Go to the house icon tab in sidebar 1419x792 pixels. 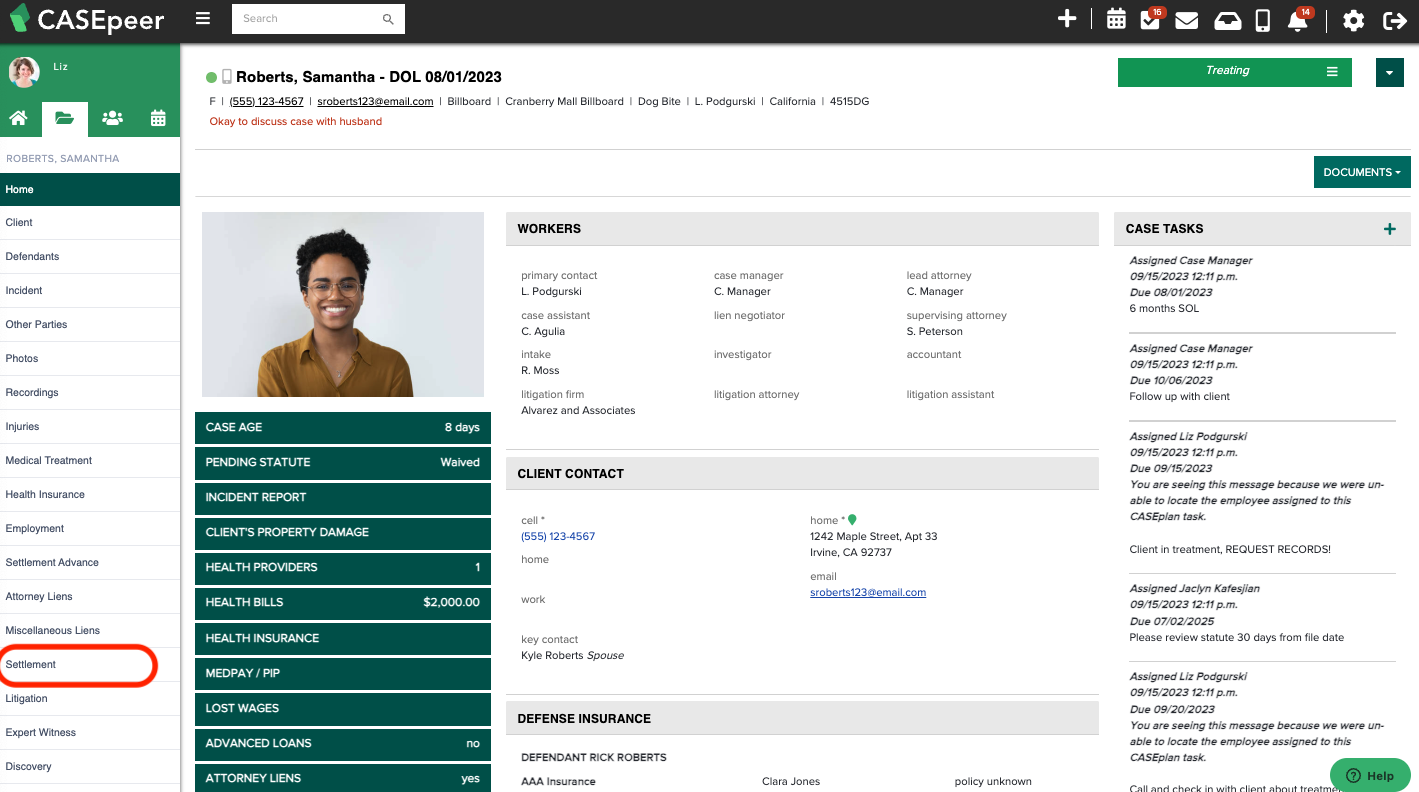pos(18,119)
